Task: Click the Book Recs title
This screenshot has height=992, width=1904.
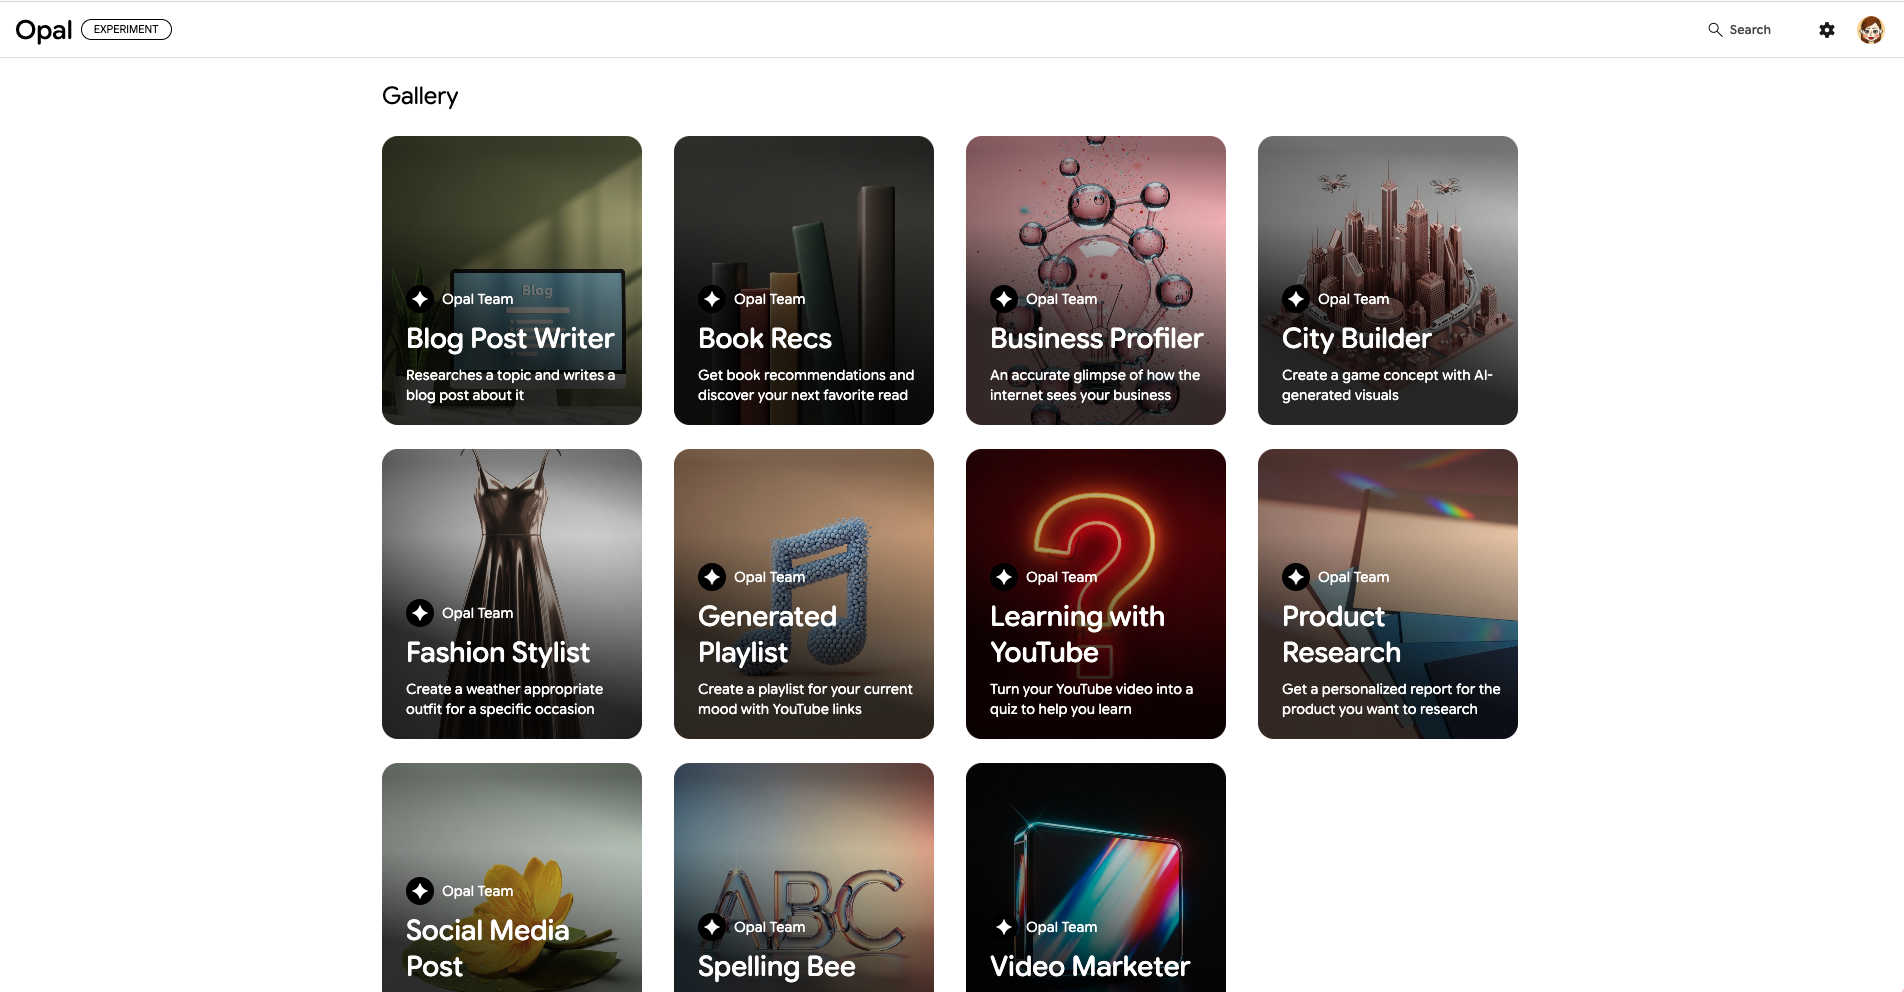Action: (765, 339)
